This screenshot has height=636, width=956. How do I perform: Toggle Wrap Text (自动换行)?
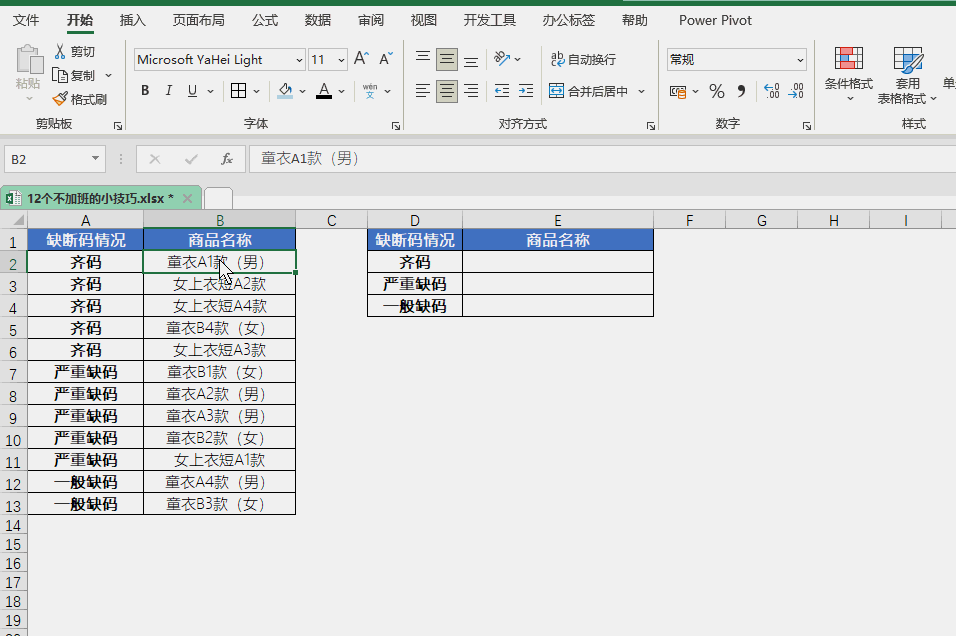coord(584,60)
